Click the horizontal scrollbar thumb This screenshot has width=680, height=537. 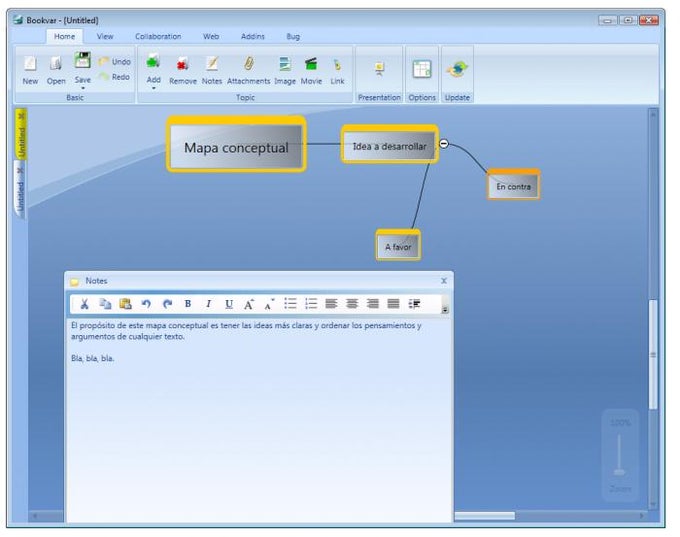[484, 516]
